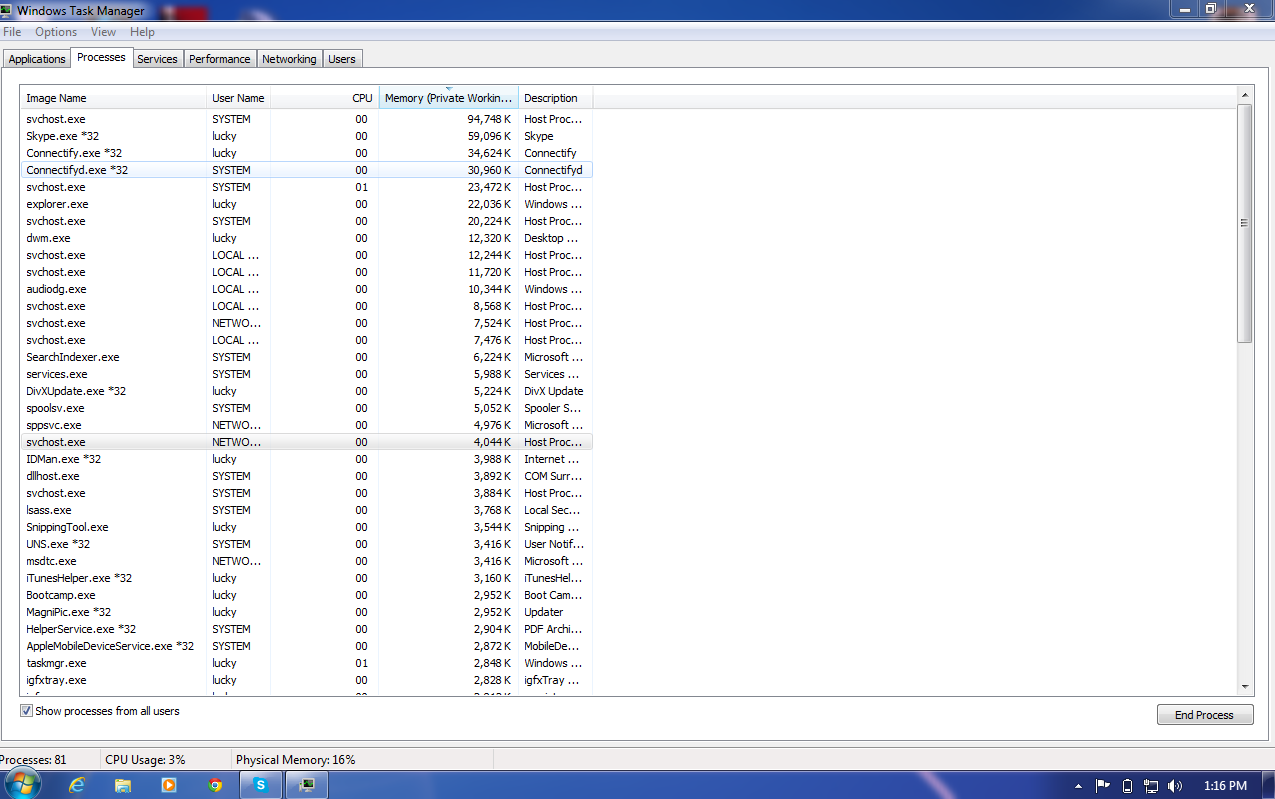This screenshot has width=1275, height=799.
Task: Open the Networking tab
Action: click(289, 59)
